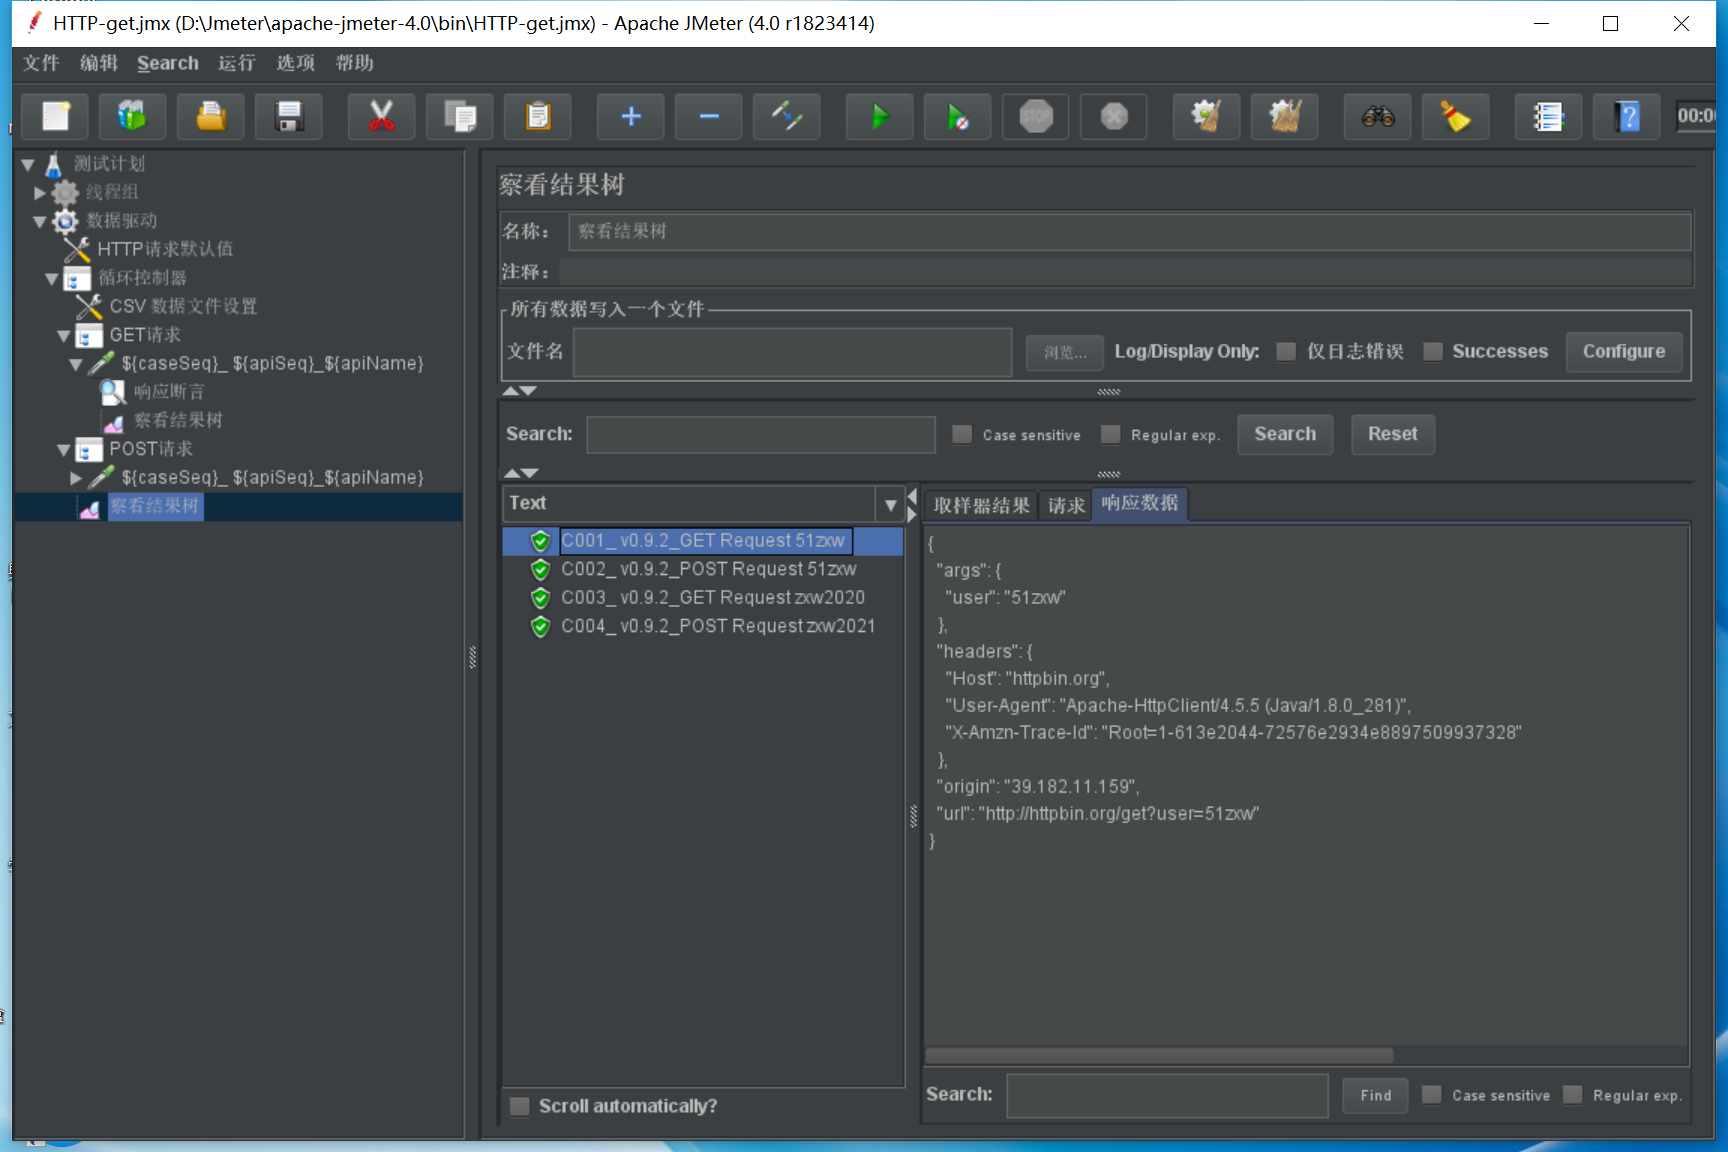Click the New test plan toolbar icon
Screen dimensions: 1728x1152
[55, 117]
